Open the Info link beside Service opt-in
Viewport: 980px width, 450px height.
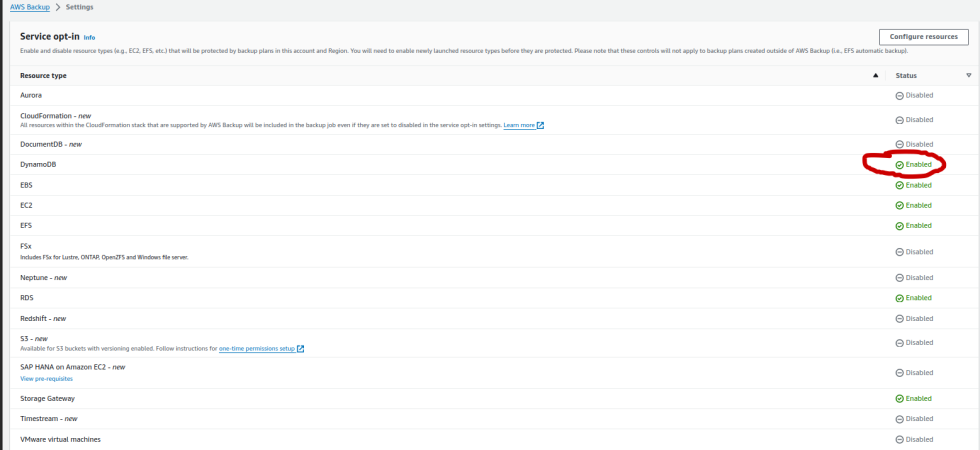(89, 38)
